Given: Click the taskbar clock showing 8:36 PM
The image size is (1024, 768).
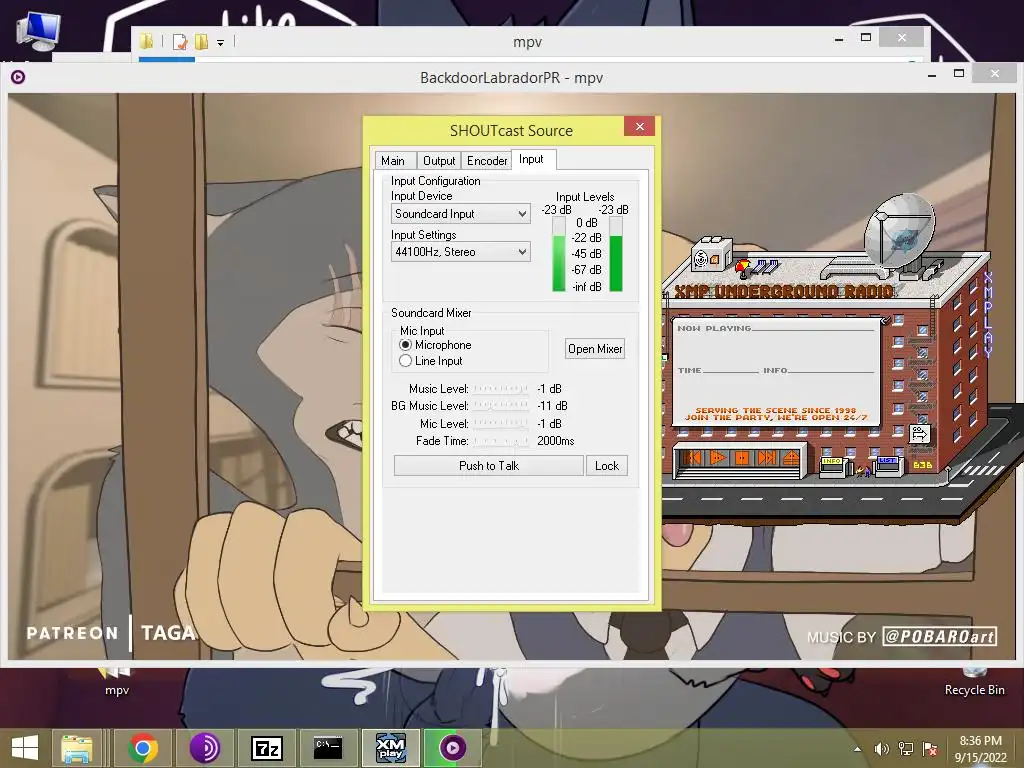Looking at the screenshot, I should click(981, 749).
